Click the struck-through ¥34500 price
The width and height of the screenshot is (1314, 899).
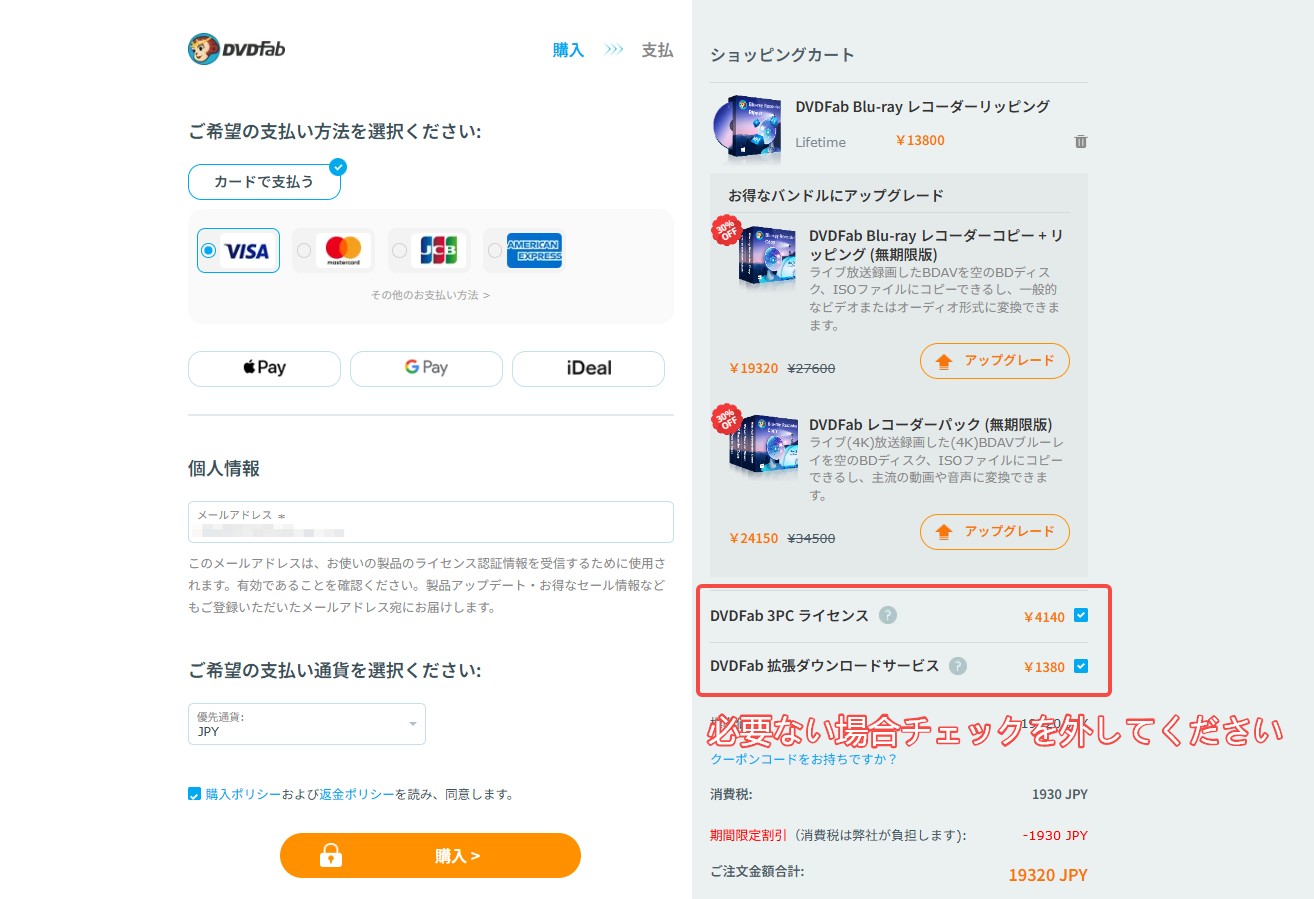tap(811, 538)
